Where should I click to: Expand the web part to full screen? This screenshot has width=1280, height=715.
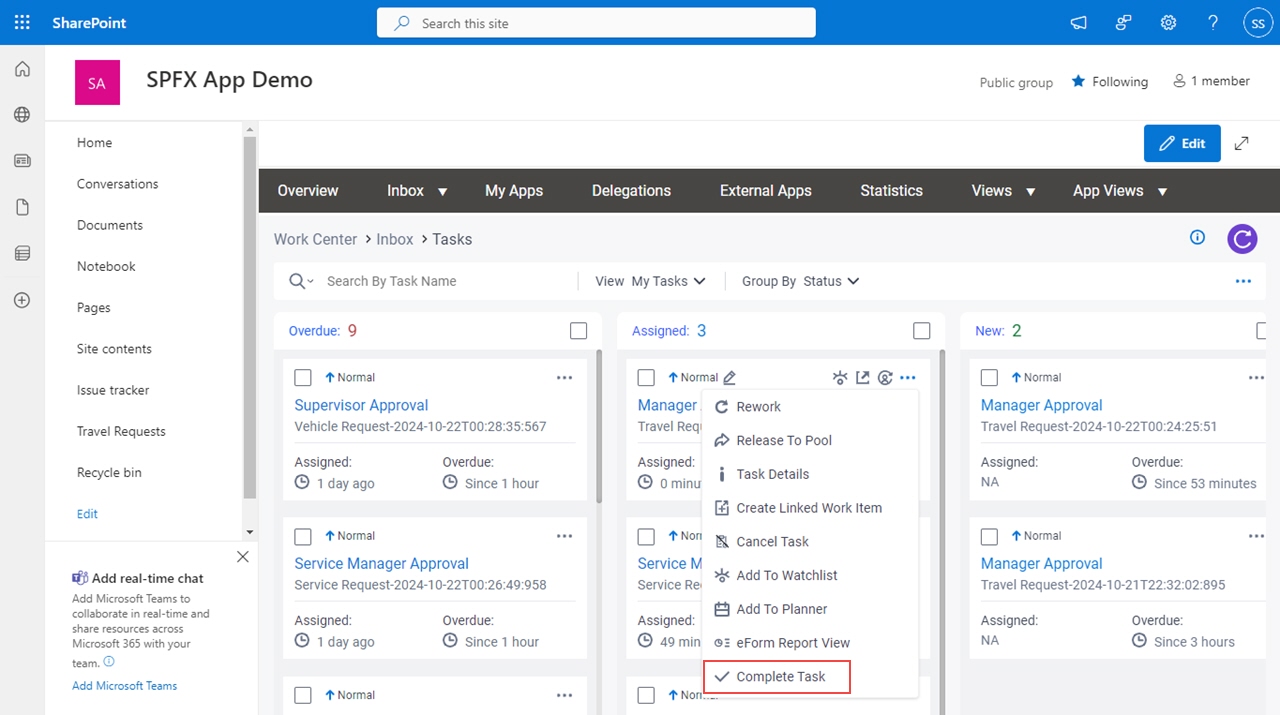1242,143
